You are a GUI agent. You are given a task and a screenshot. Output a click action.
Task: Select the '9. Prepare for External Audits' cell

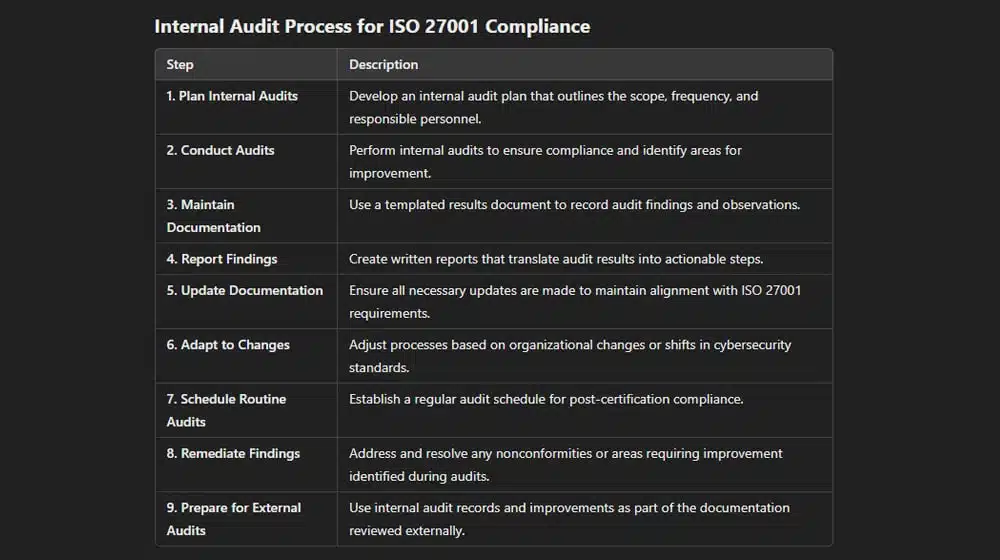point(246,519)
